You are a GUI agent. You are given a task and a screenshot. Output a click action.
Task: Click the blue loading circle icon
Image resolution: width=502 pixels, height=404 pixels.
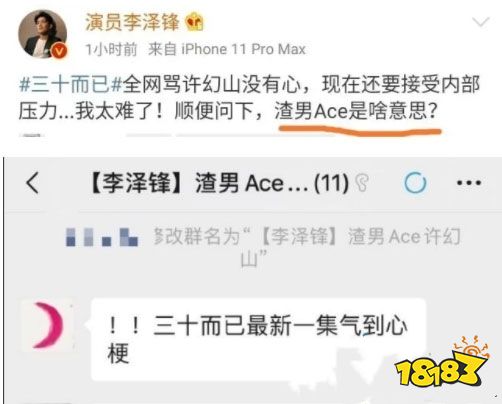(x=415, y=183)
